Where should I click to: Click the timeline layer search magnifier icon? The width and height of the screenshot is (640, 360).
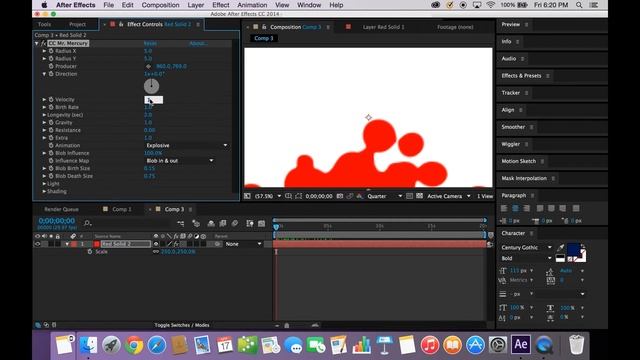pyautogui.click(x=87, y=223)
